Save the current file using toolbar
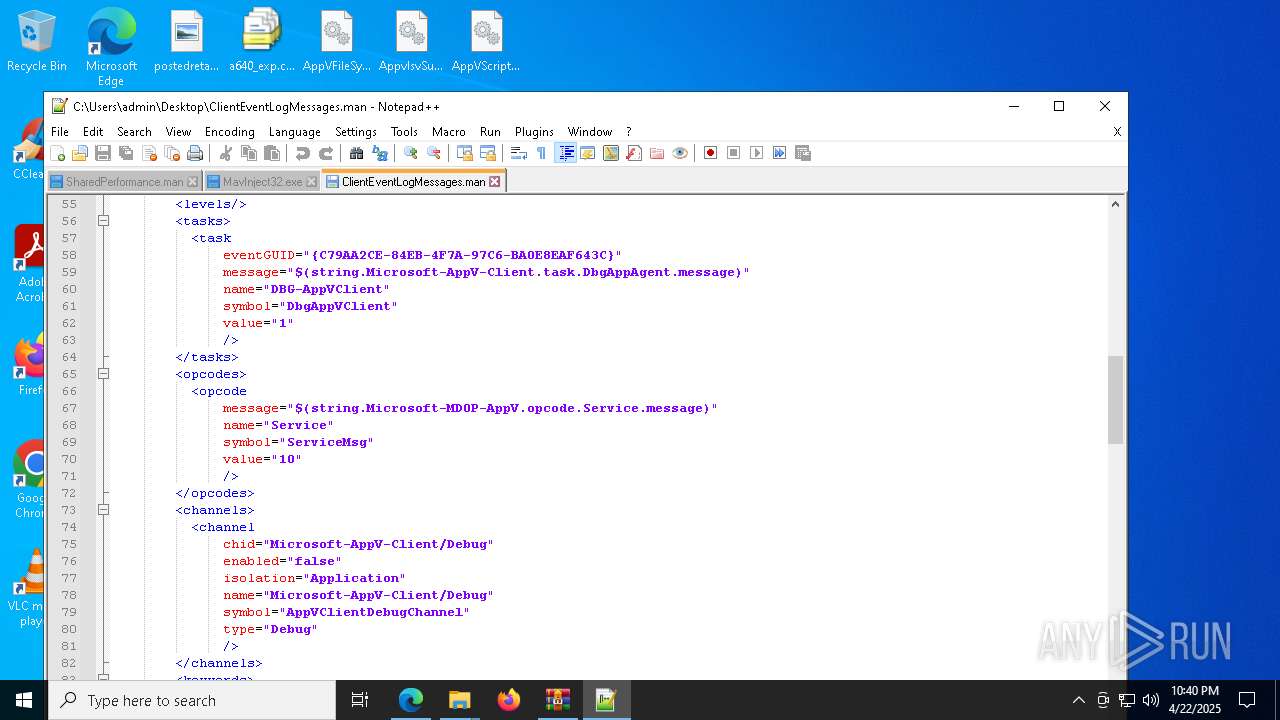The width and height of the screenshot is (1280, 720). (x=103, y=153)
